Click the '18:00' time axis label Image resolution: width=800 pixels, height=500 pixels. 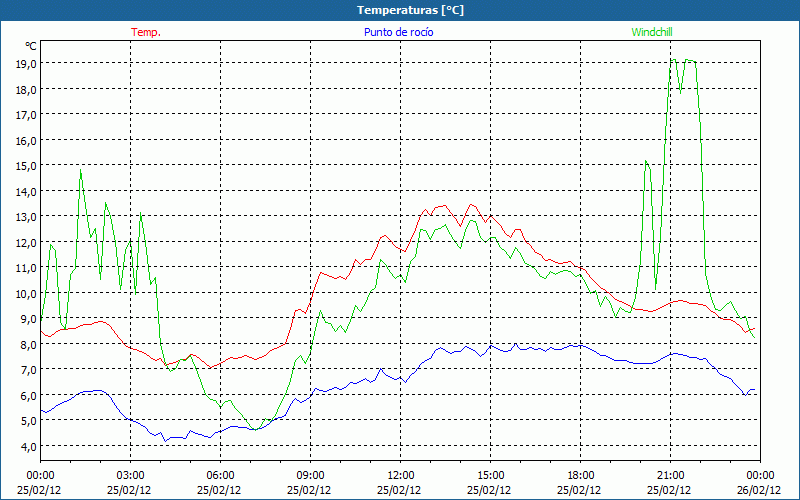click(x=581, y=476)
